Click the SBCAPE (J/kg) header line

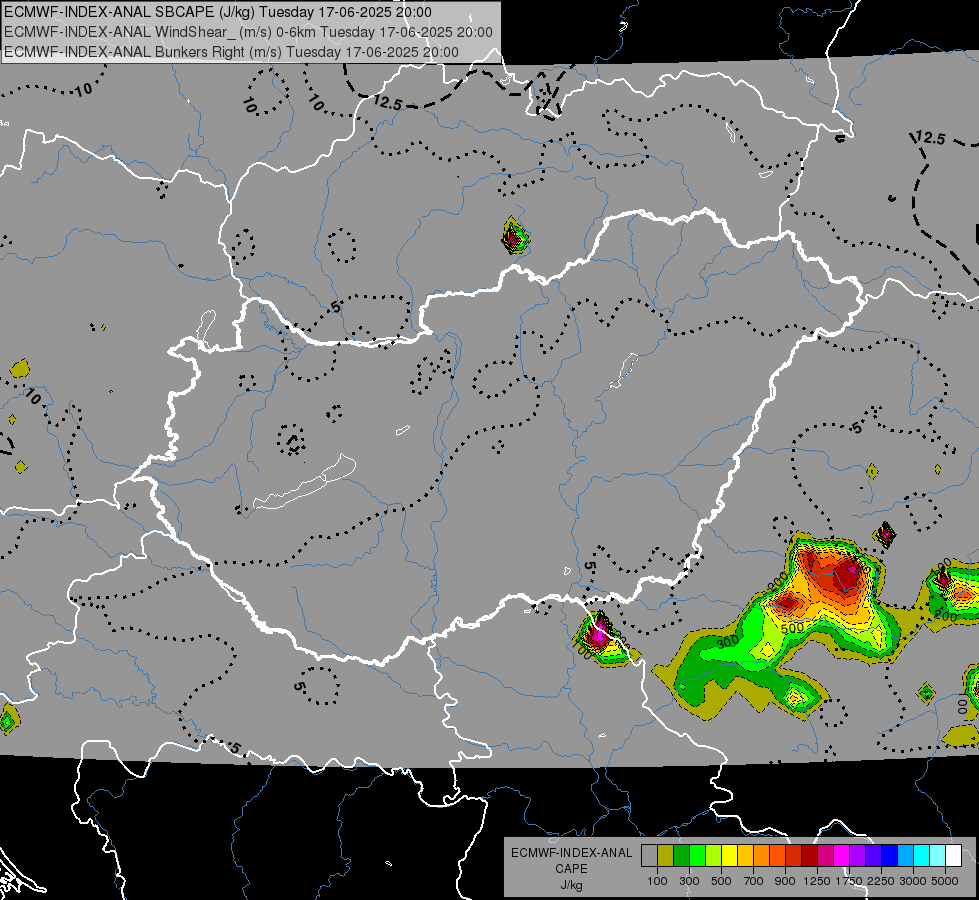click(x=217, y=12)
